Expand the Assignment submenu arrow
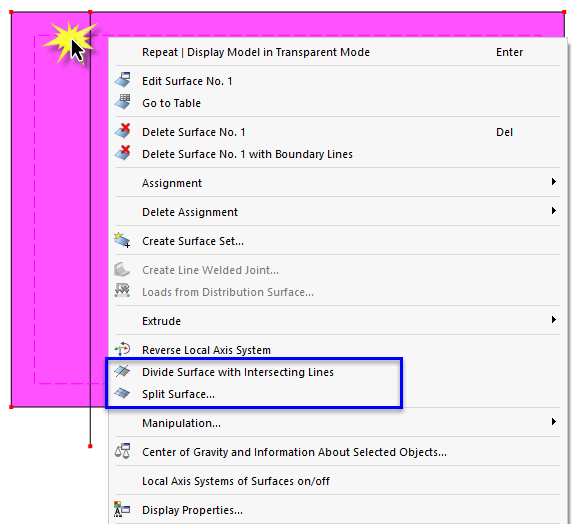572x524 pixels. 554,181
